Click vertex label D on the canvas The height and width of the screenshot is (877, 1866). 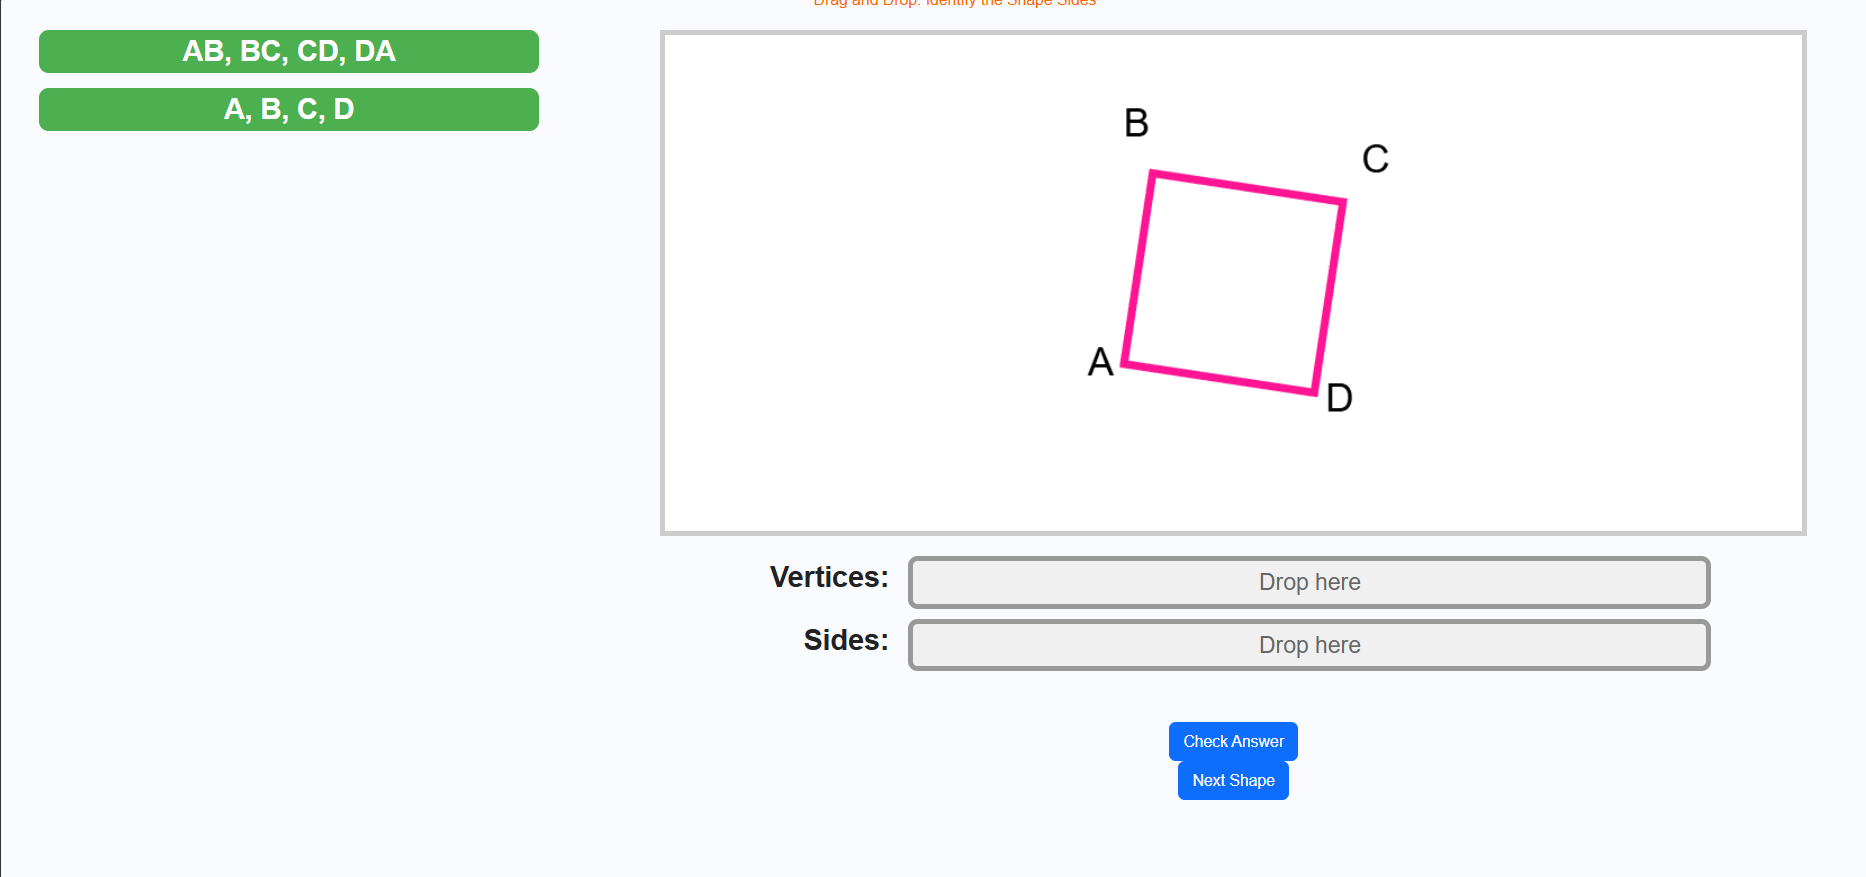[x=1339, y=398]
